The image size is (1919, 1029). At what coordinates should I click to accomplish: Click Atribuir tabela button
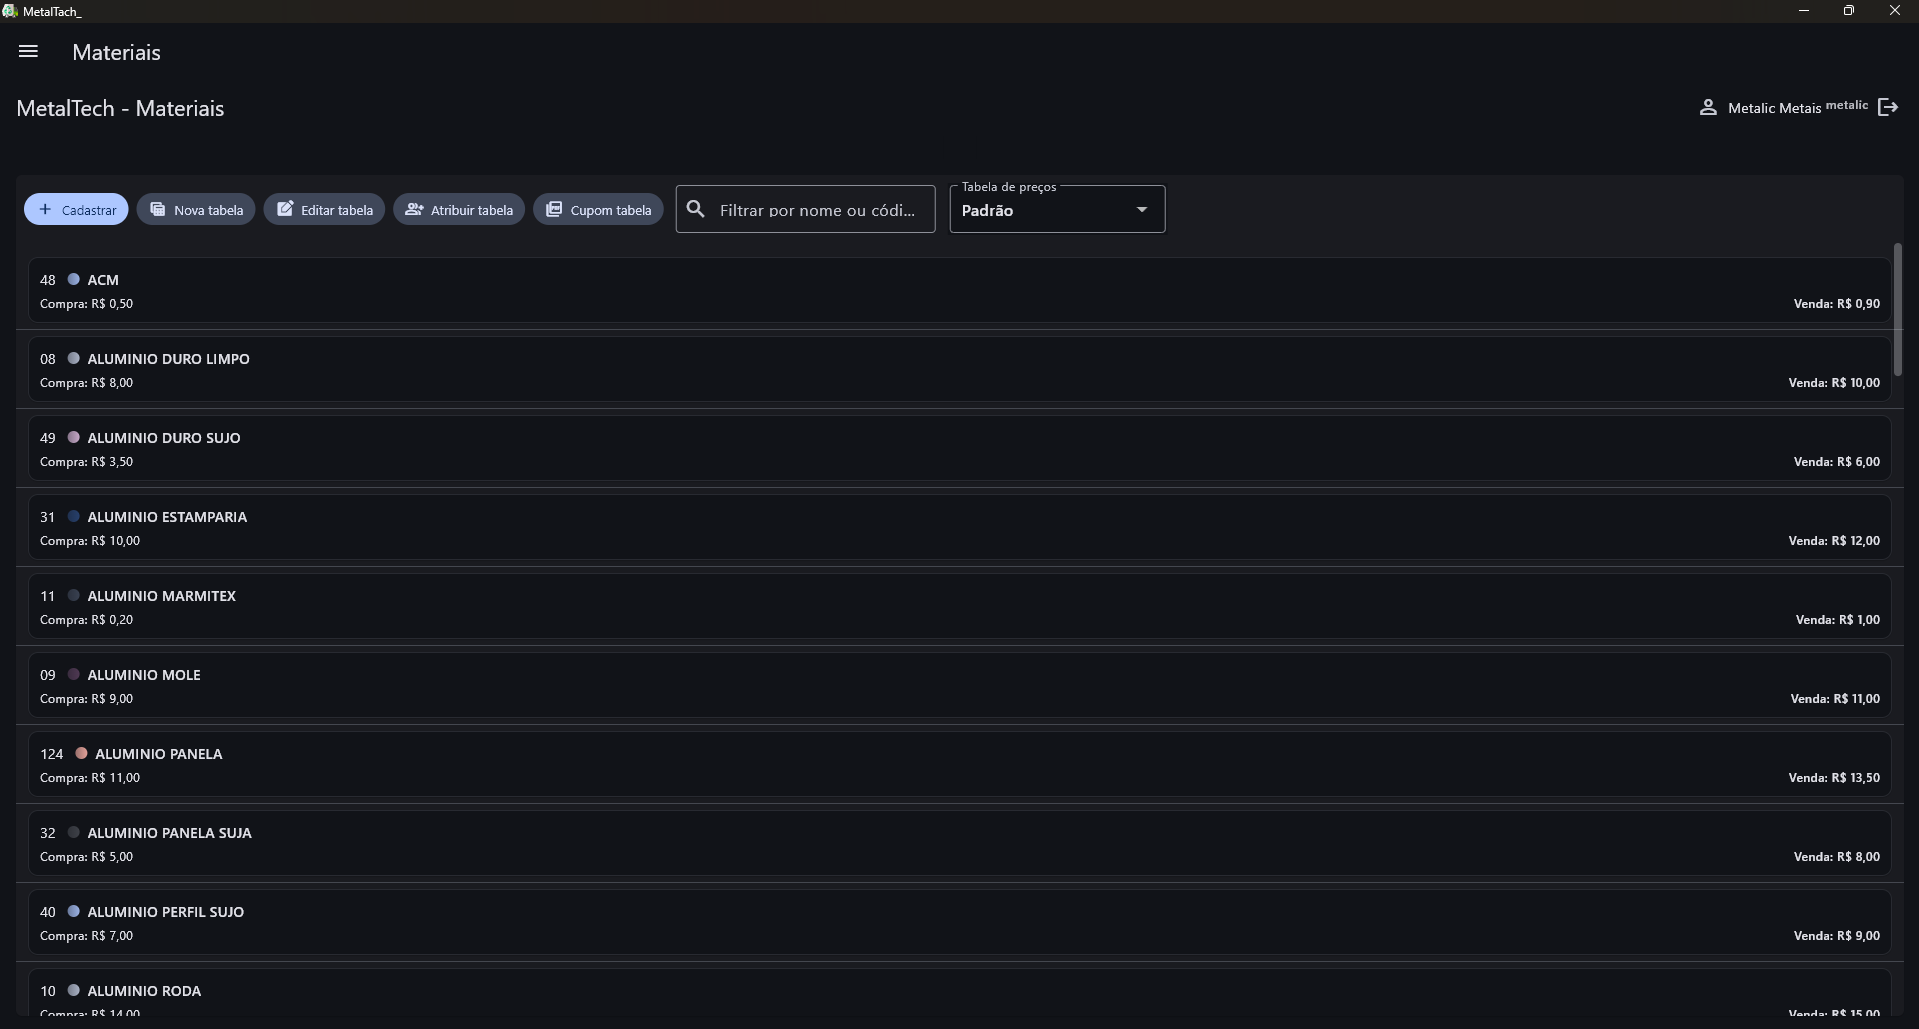(x=459, y=209)
